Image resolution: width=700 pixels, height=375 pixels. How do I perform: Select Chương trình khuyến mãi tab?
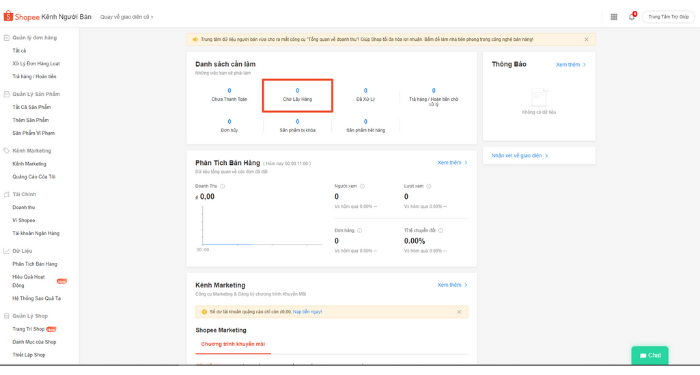(x=233, y=344)
